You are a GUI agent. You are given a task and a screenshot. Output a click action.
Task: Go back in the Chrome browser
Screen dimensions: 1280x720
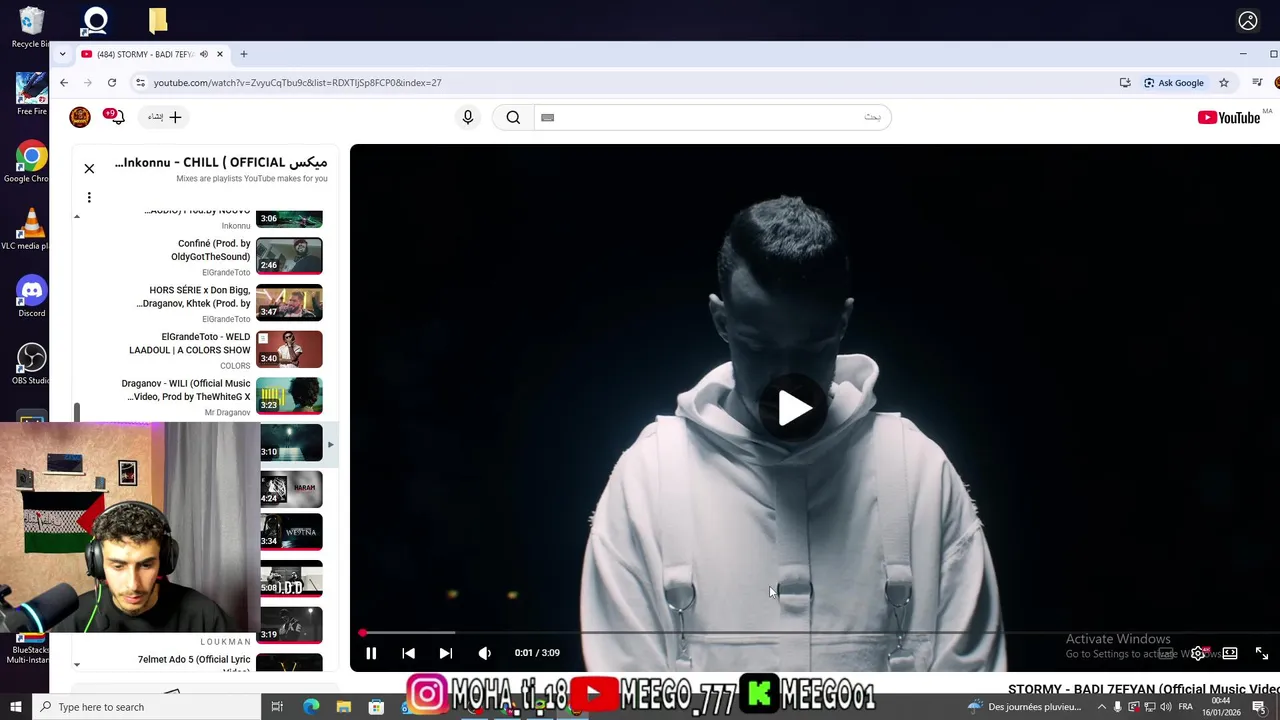pos(64,83)
